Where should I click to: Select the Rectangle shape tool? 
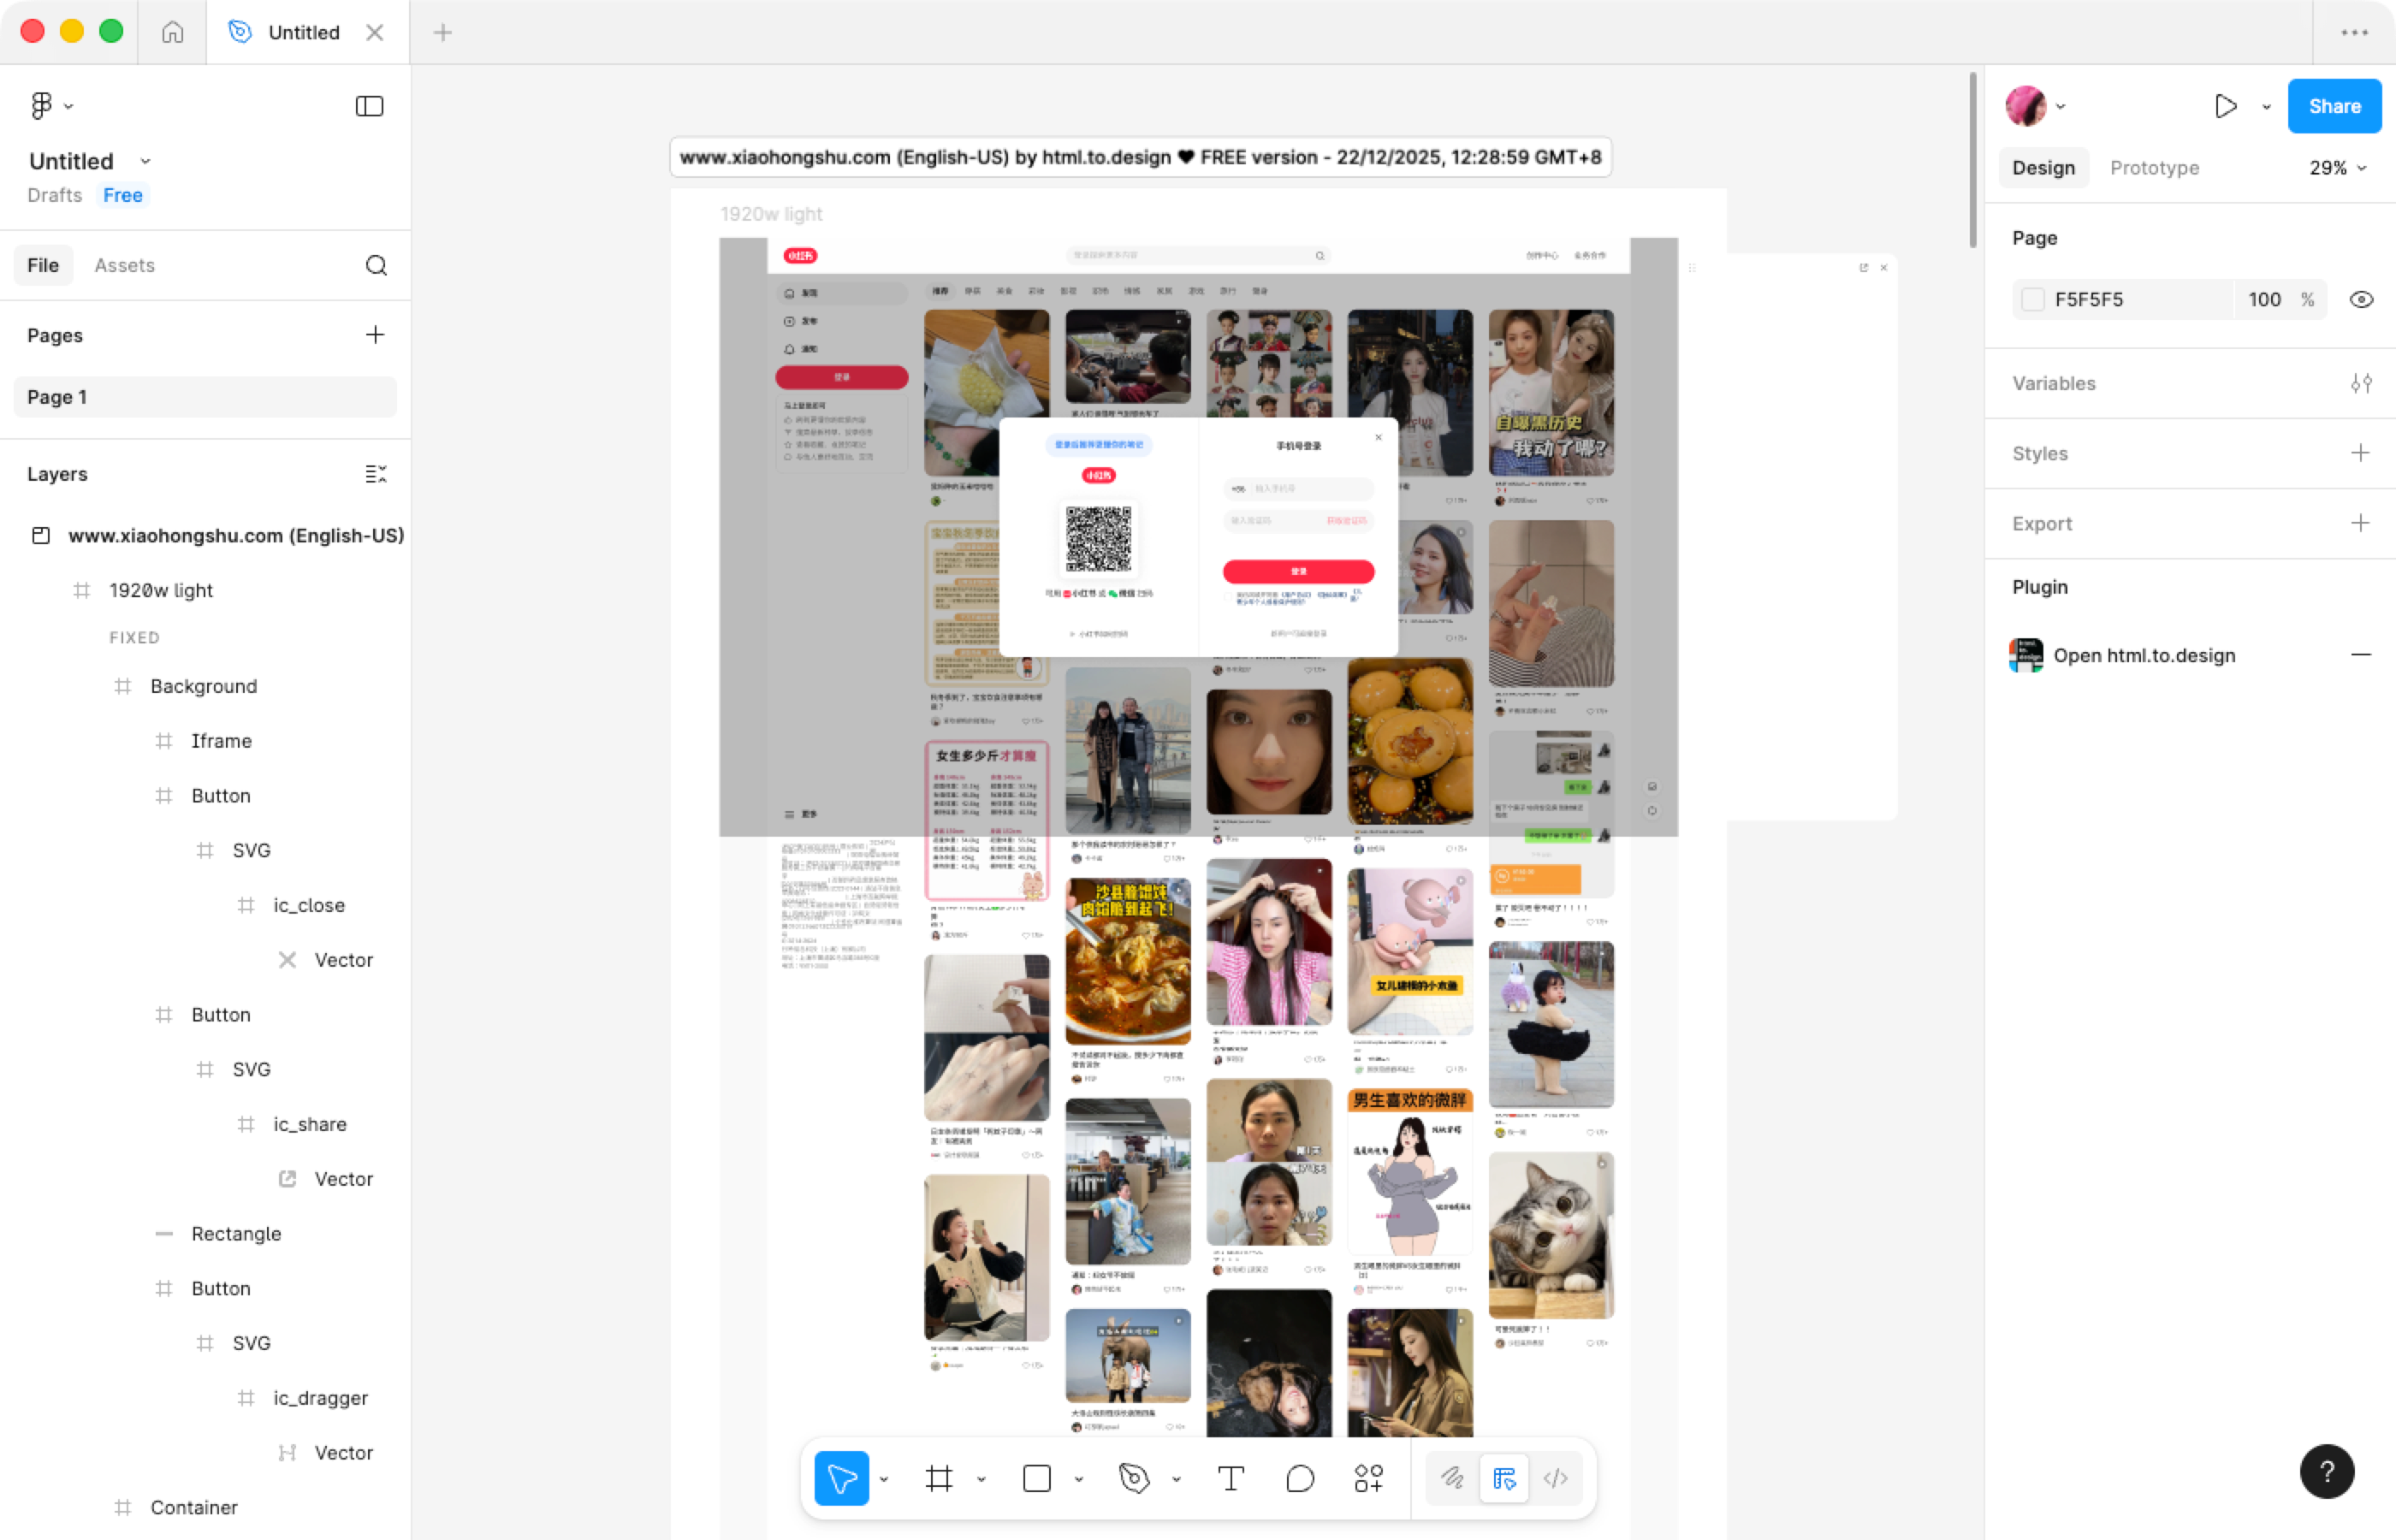pos(1037,1478)
